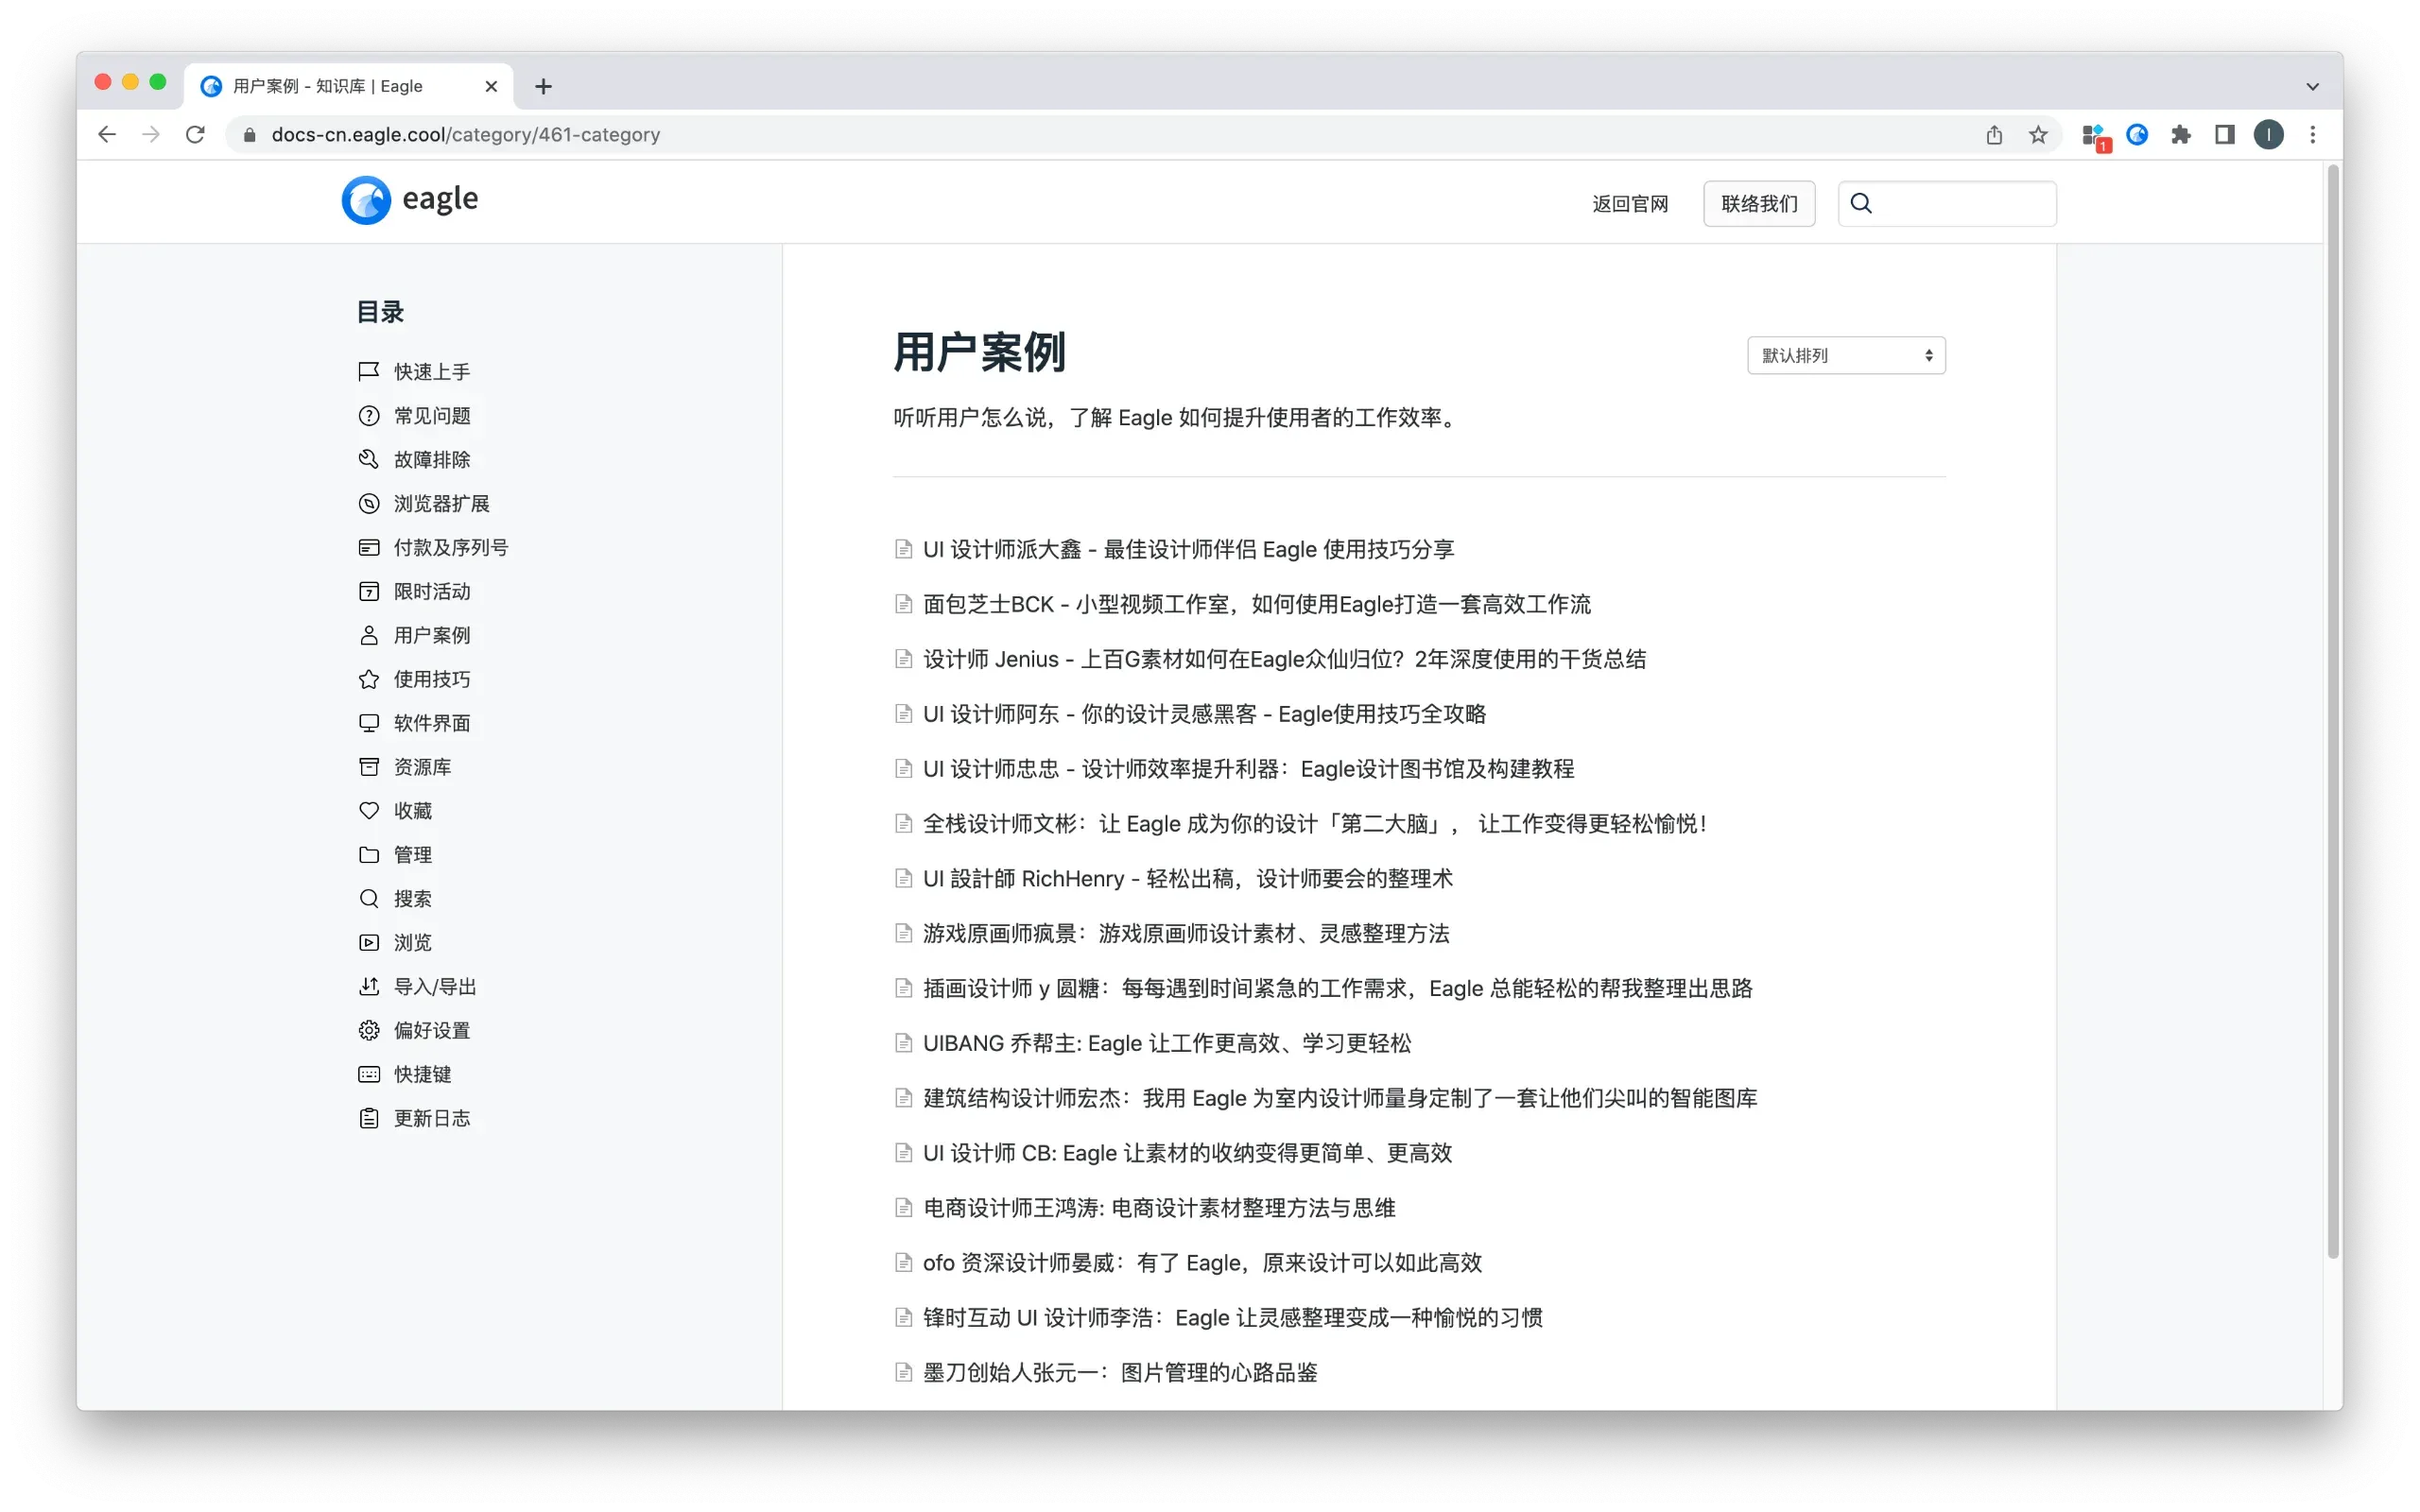This screenshot has width=2420, height=1512.
Task: Open article 墨刀创始人张元一
Action: click(1120, 1373)
